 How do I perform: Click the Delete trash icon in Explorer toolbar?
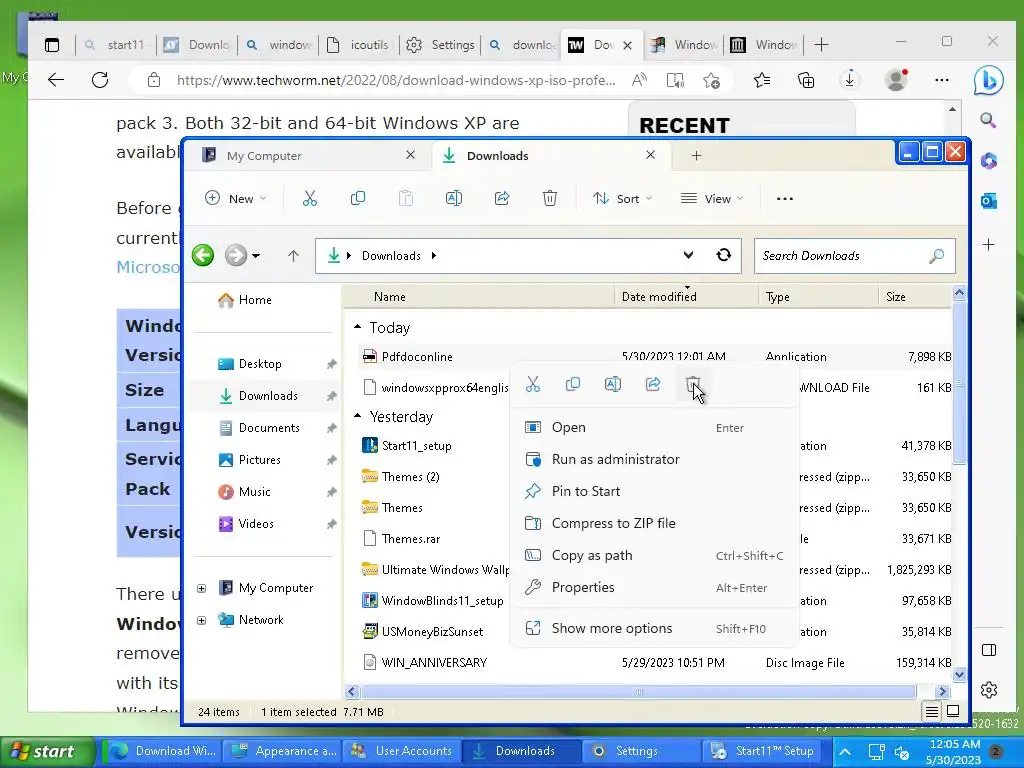550,199
